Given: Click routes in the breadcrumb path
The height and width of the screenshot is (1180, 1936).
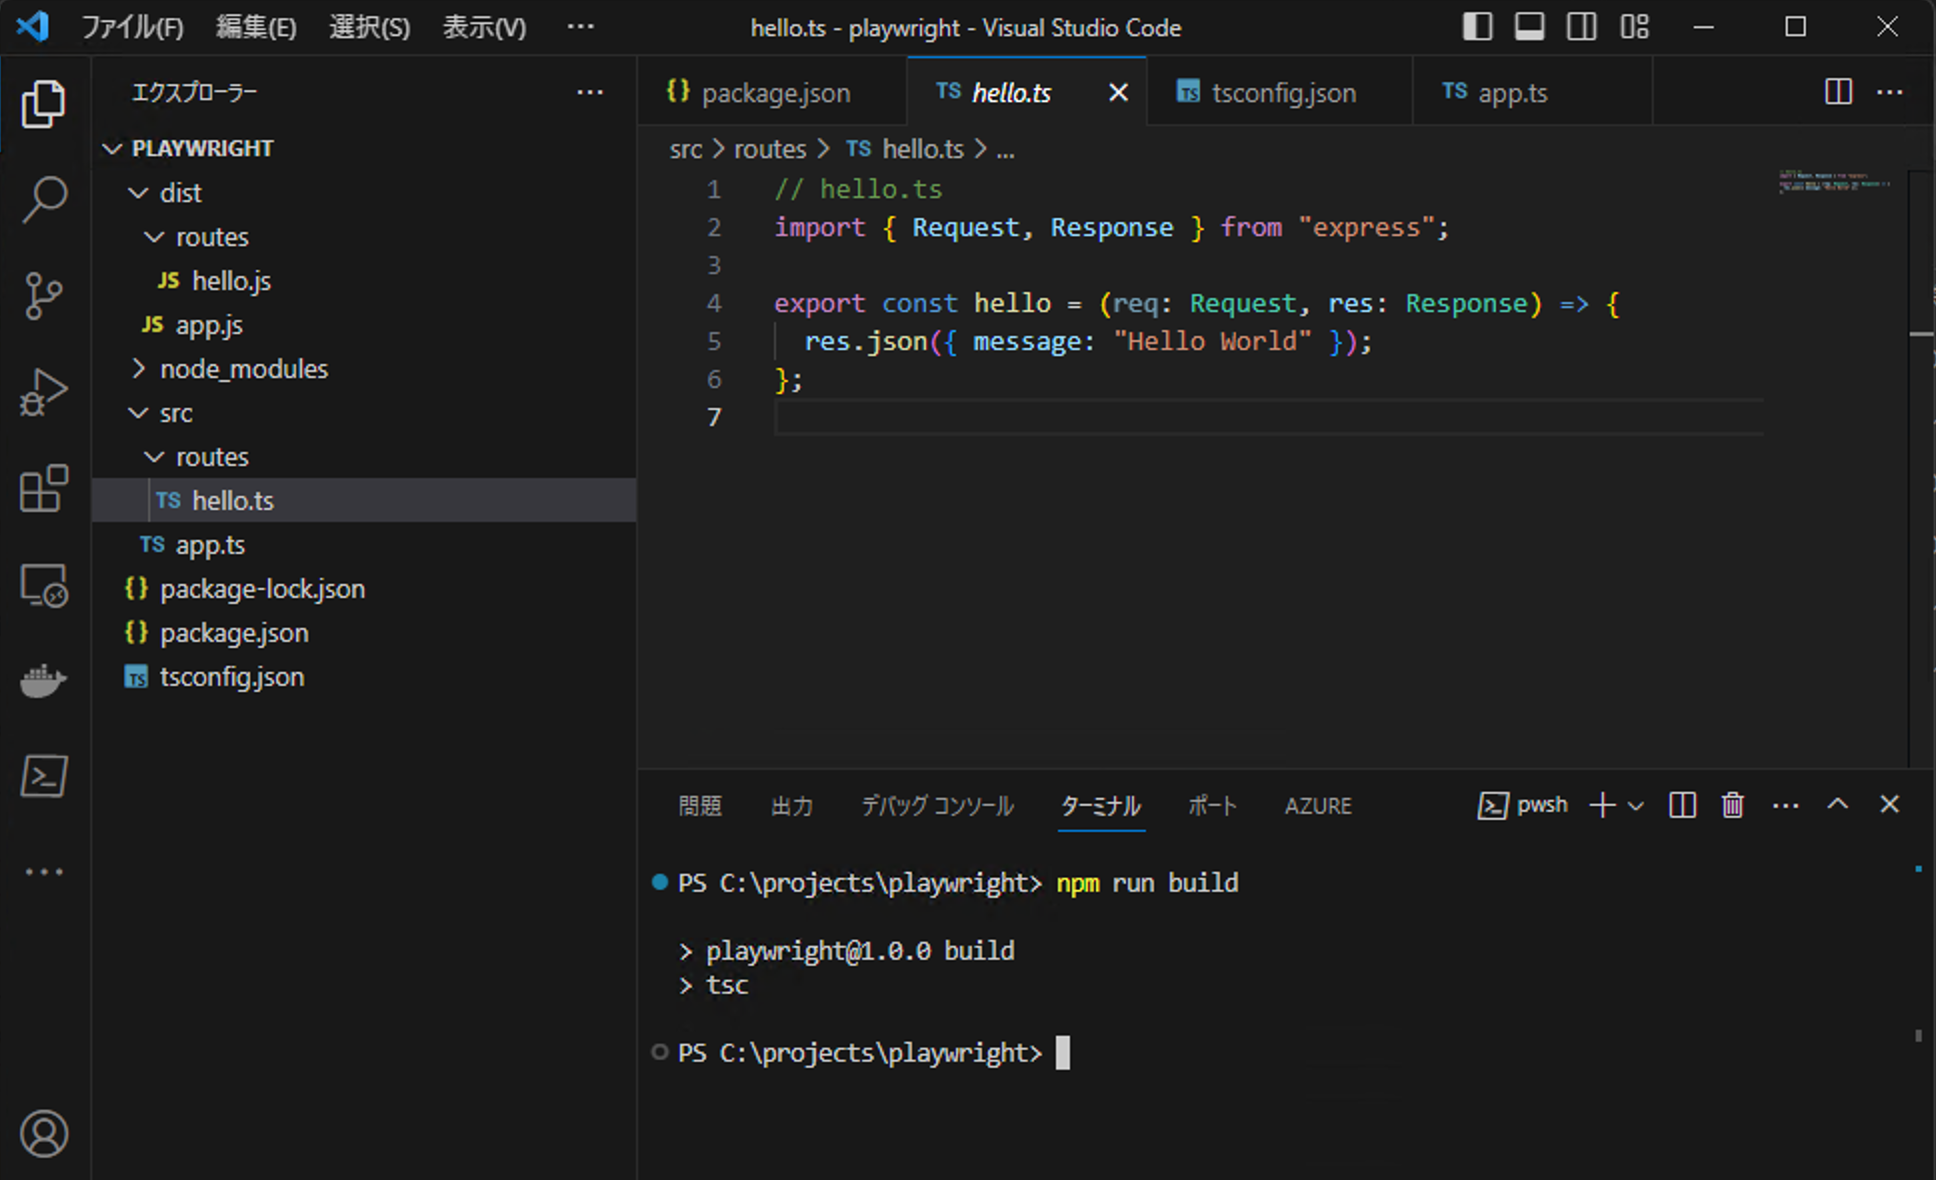Looking at the screenshot, I should click(x=770, y=149).
